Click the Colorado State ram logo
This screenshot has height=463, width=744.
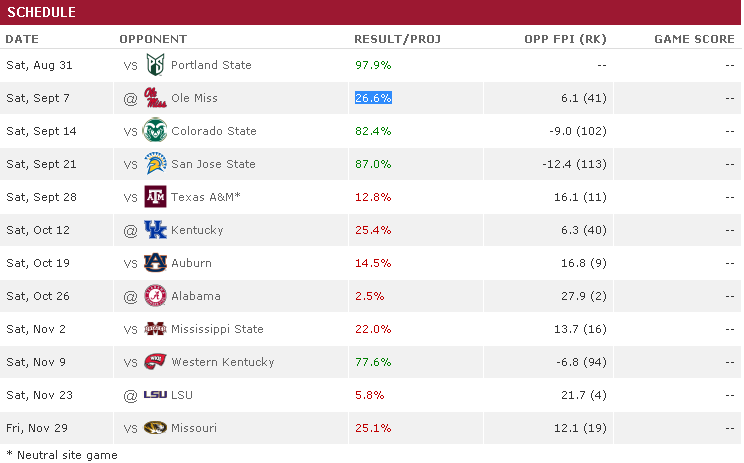(155, 131)
